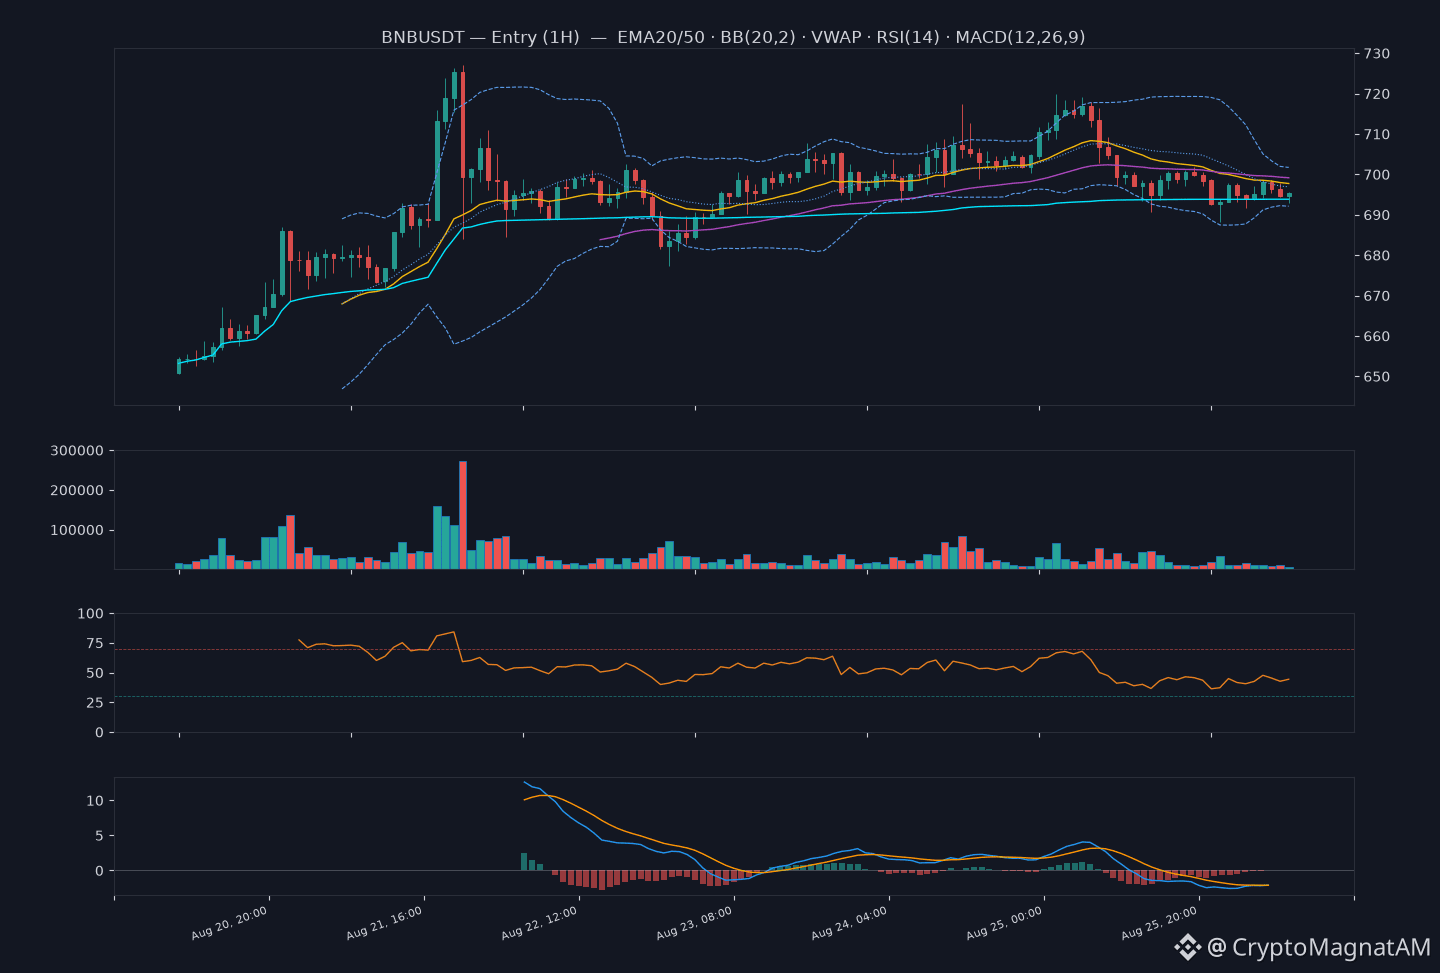Click the 660 price axis label

click(1375, 337)
